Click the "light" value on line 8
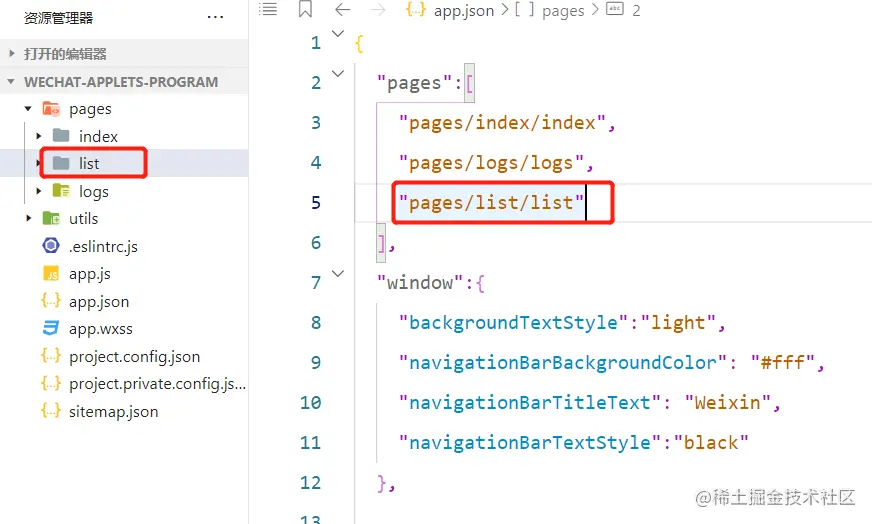 [x=678, y=323]
